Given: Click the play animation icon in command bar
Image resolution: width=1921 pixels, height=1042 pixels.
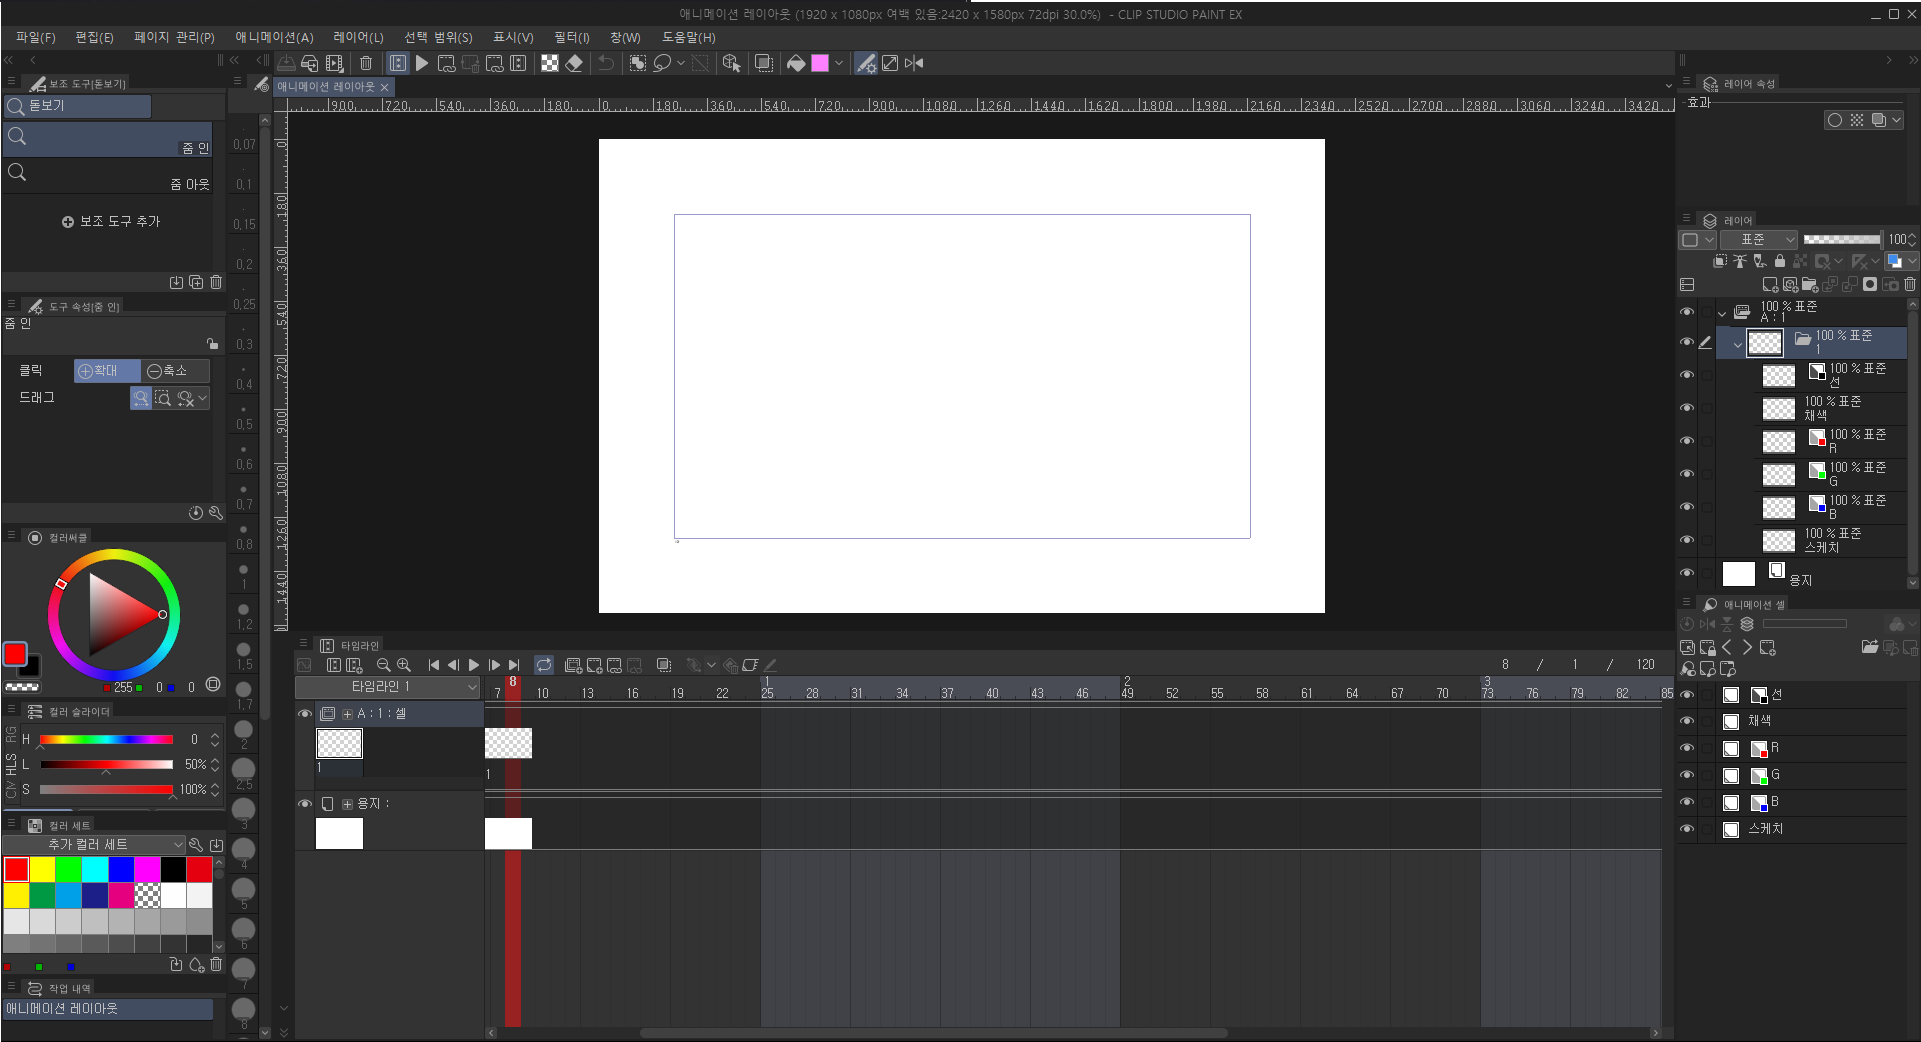Looking at the screenshot, I should 422,63.
